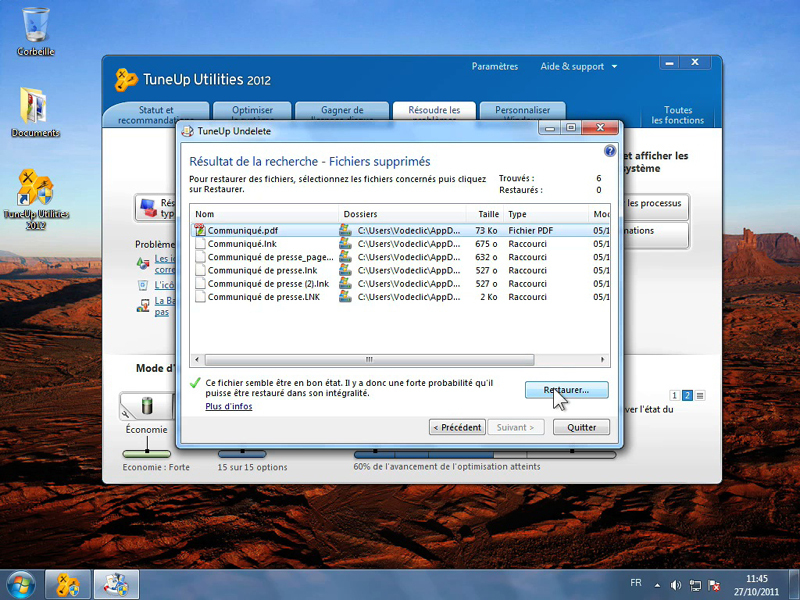800x600 pixels.
Task: Select the Communiqué de presse (2).lnk row
Action: 400,284
